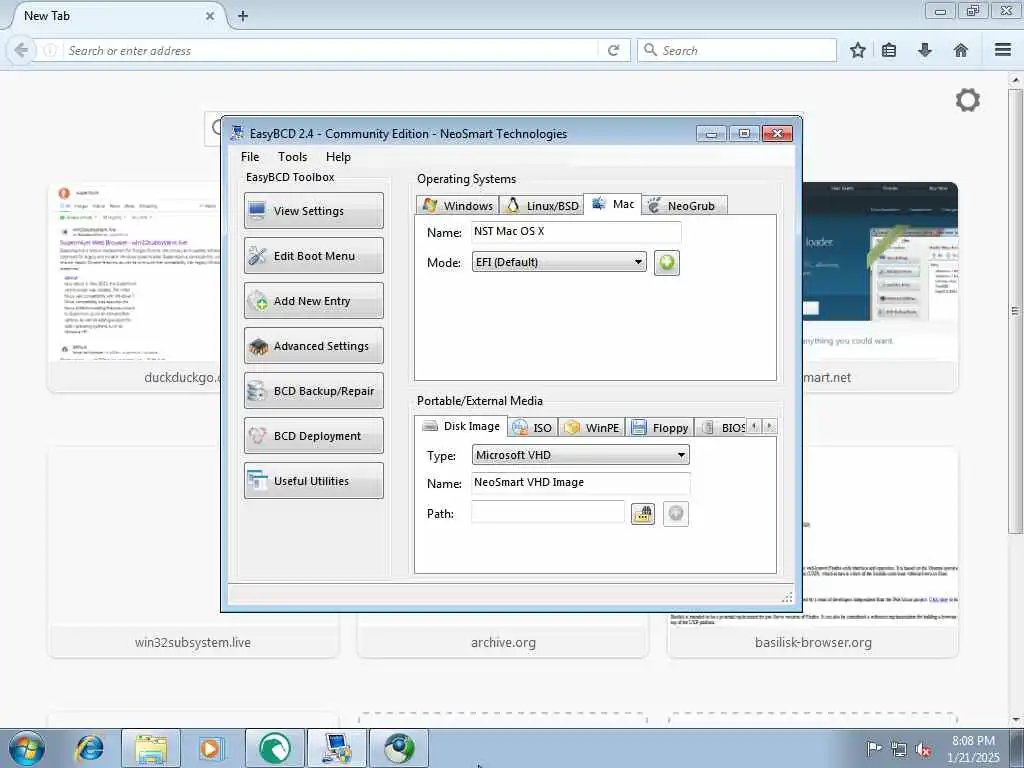Viewport: 1024px width, 768px height.
Task: Click the green add entry icon beside Mode
Action: click(x=667, y=263)
